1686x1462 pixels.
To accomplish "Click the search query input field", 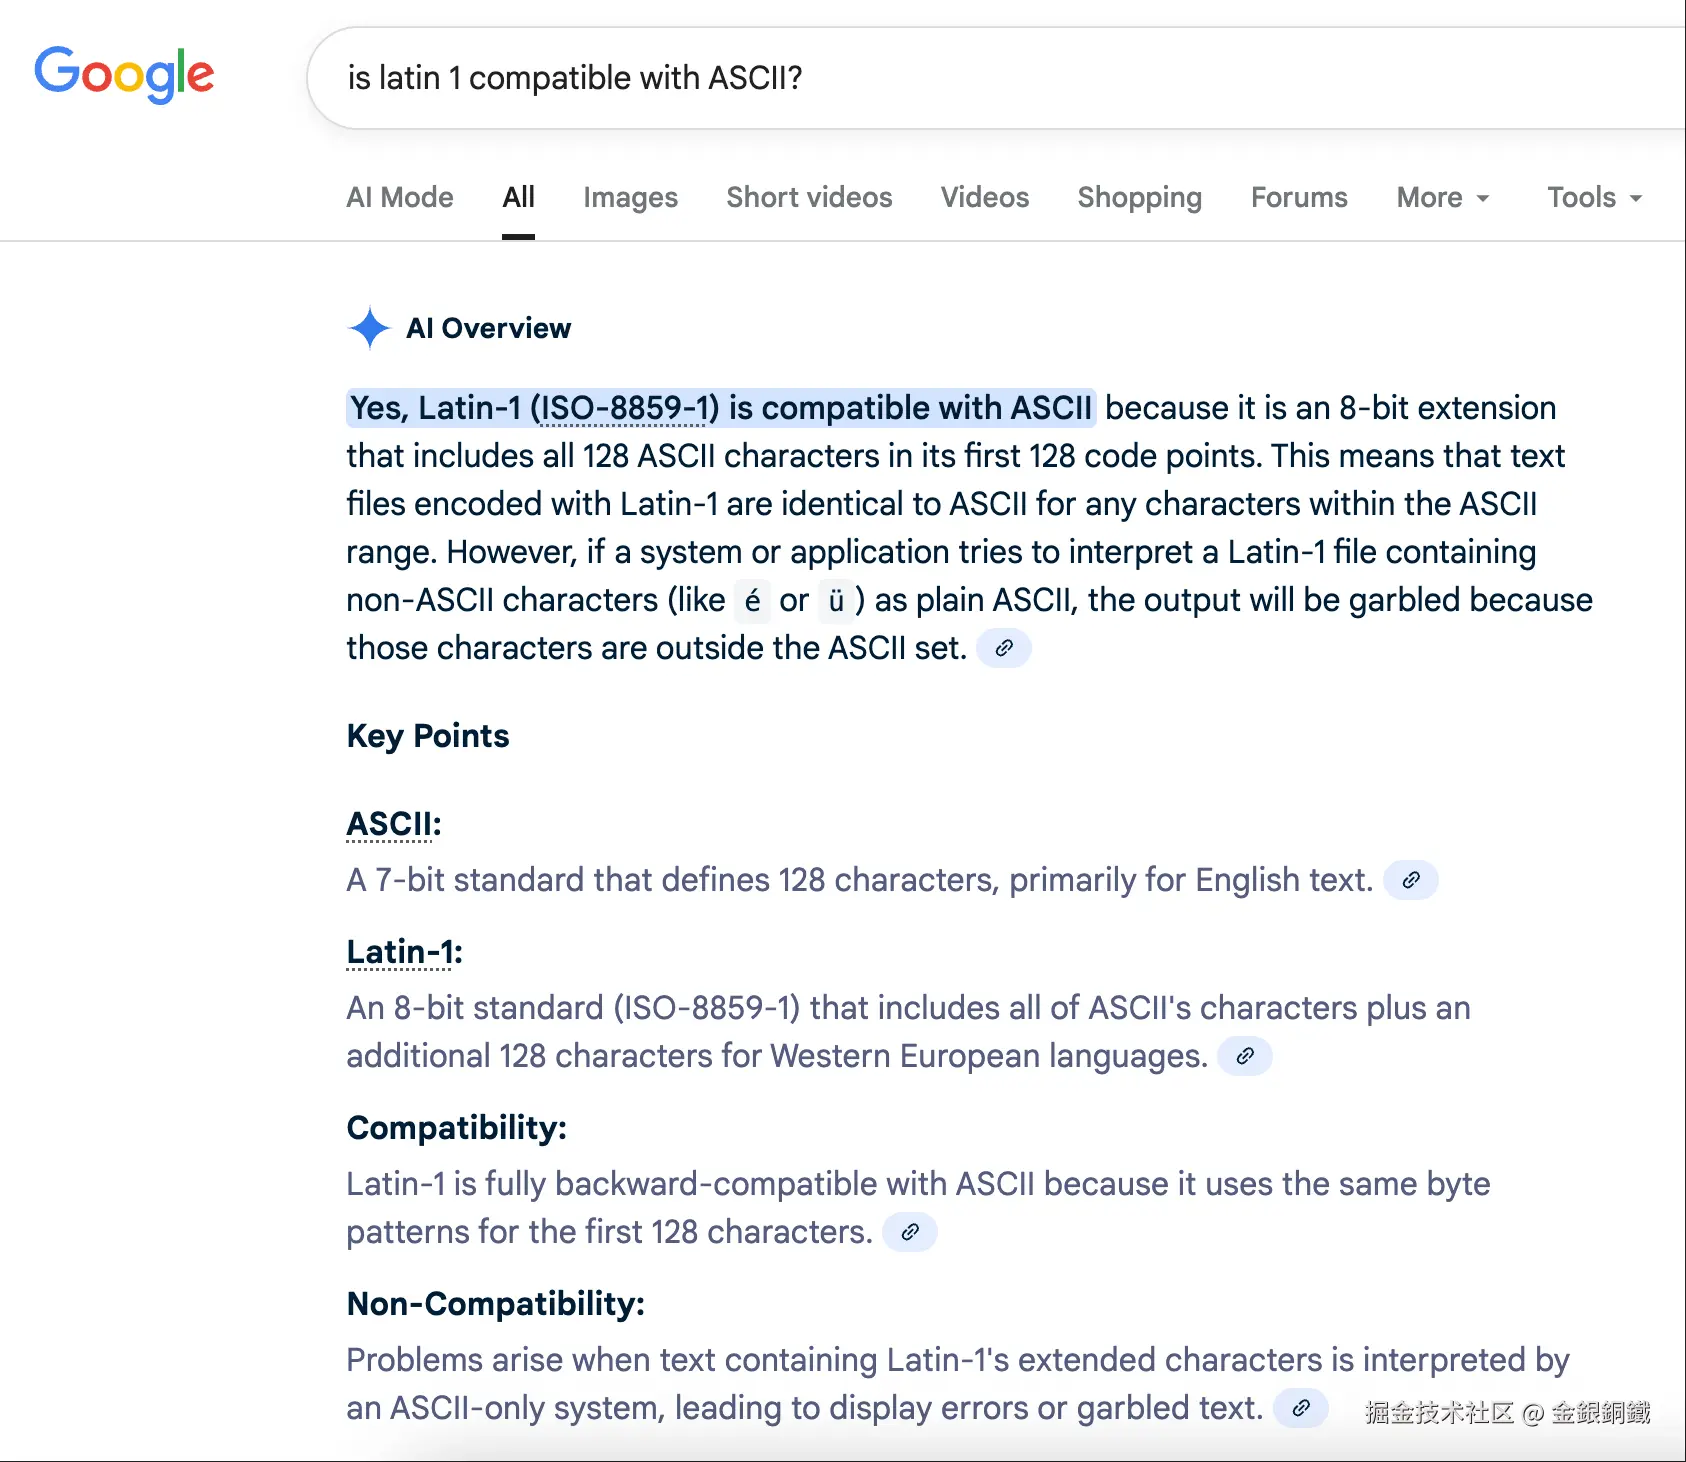I will [x=996, y=78].
